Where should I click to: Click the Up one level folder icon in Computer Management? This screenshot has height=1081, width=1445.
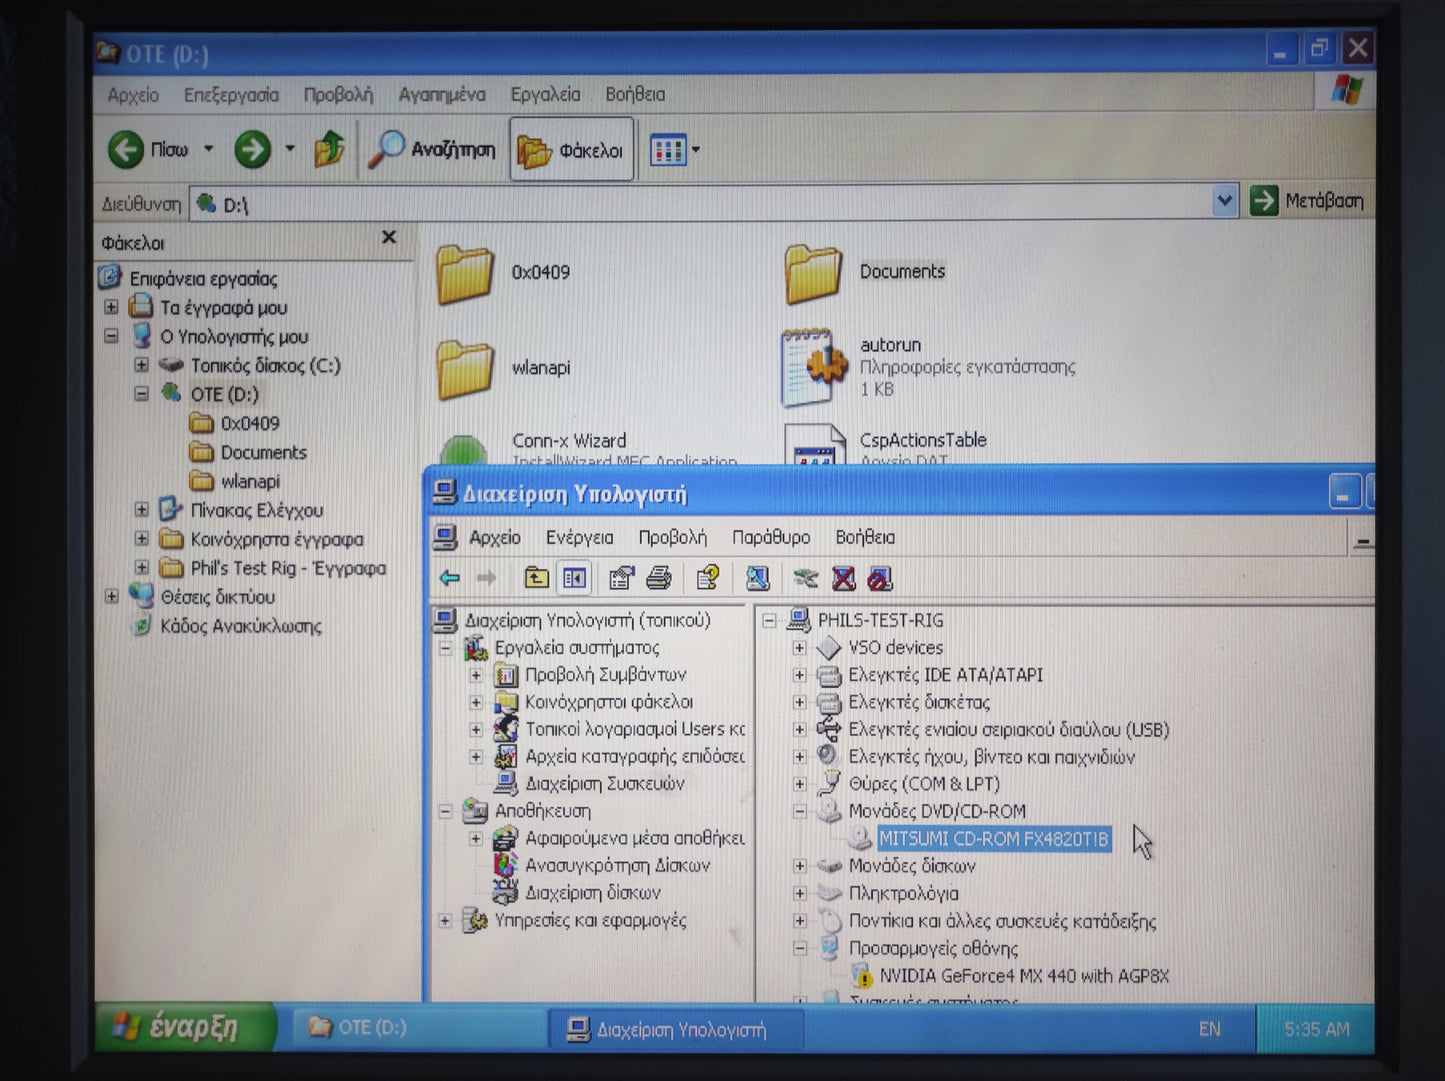tap(537, 578)
